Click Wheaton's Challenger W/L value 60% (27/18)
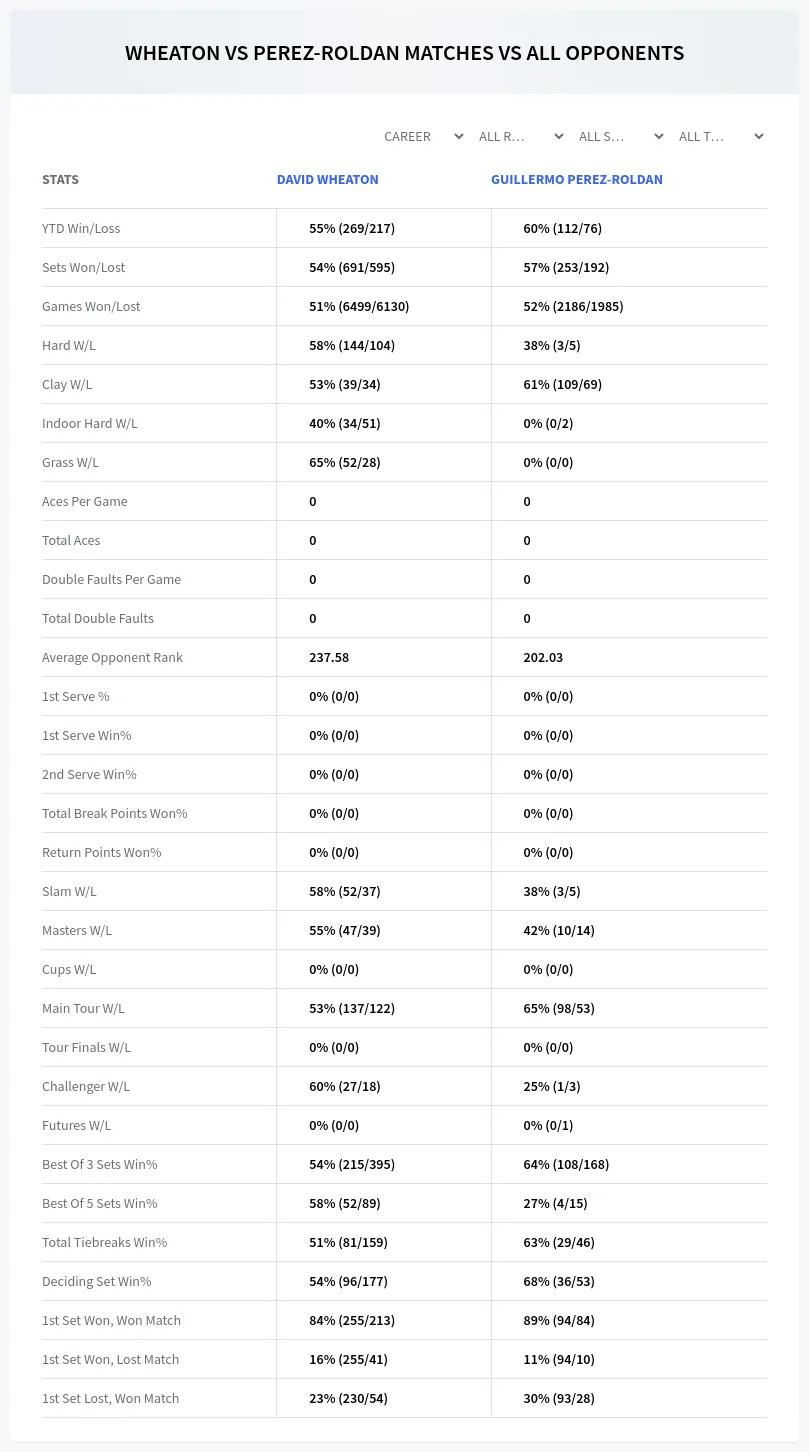The height and width of the screenshot is (1452, 809). click(344, 1086)
